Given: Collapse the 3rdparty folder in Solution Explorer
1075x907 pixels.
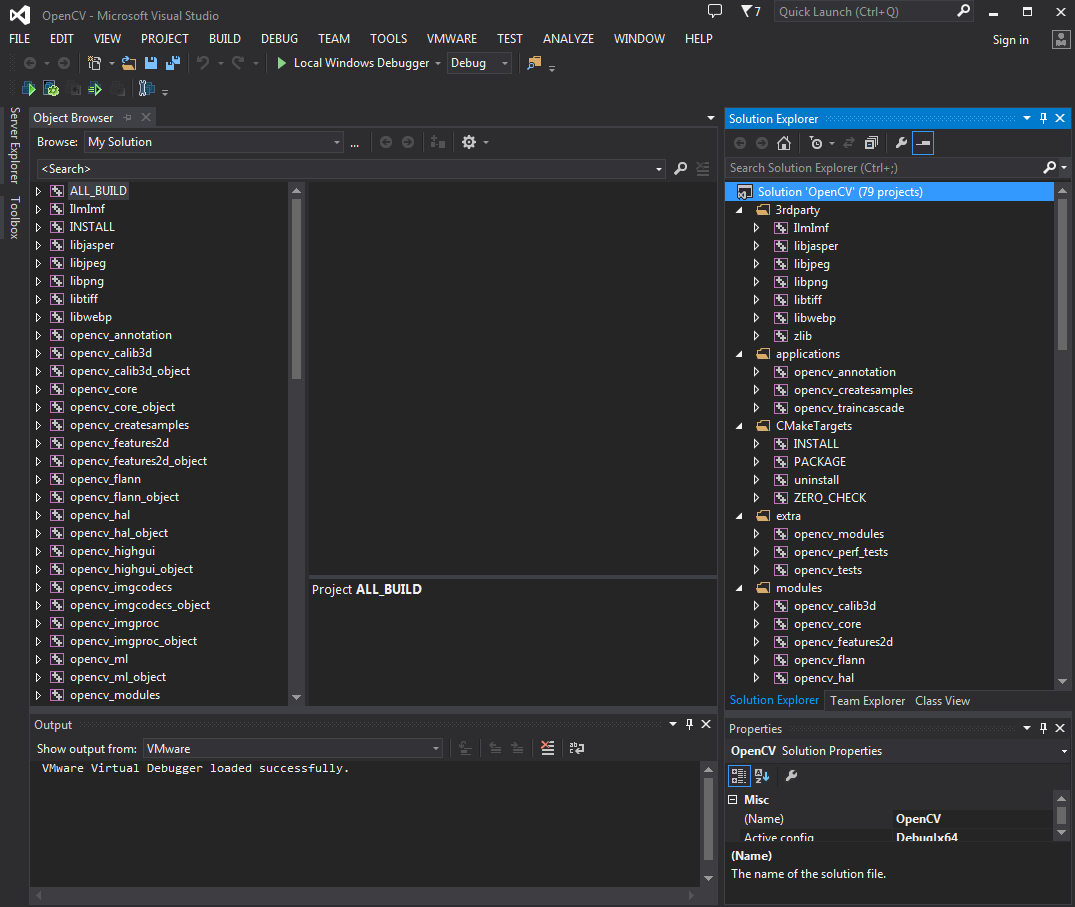Looking at the screenshot, I should click(x=739, y=210).
